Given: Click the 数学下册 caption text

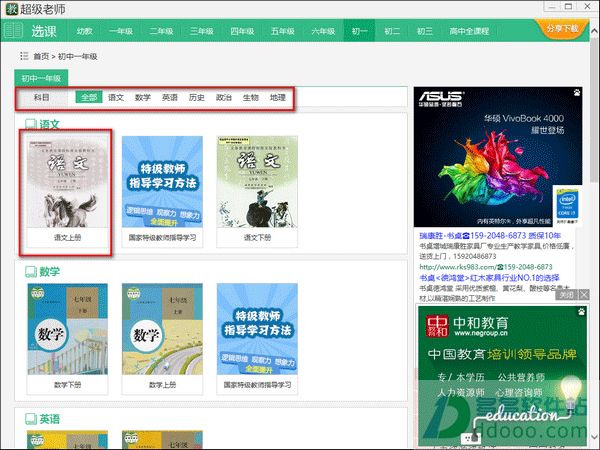Looking at the screenshot, I should click(x=67, y=385).
